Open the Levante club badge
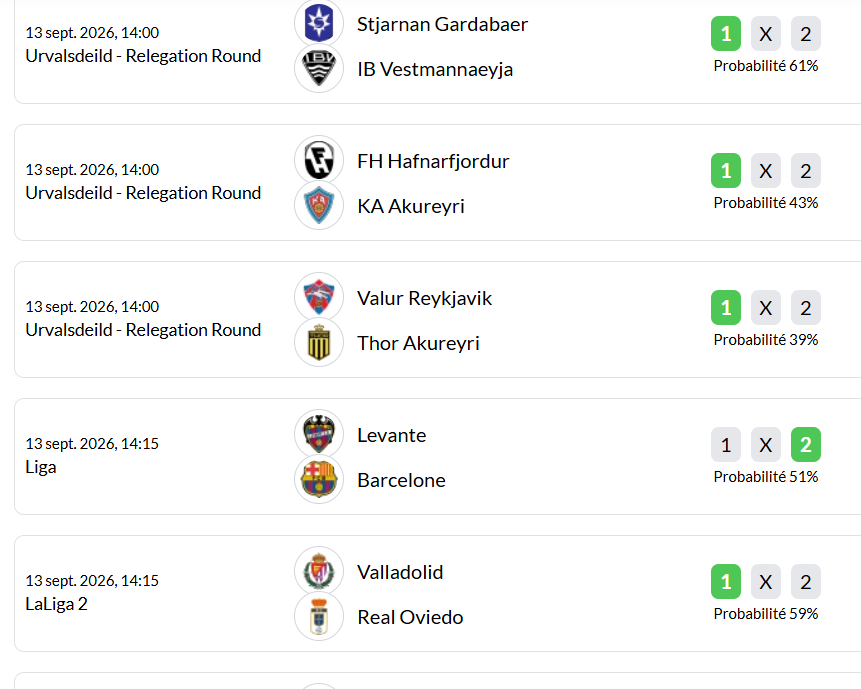 pyautogui.click(x=318, y=434)
